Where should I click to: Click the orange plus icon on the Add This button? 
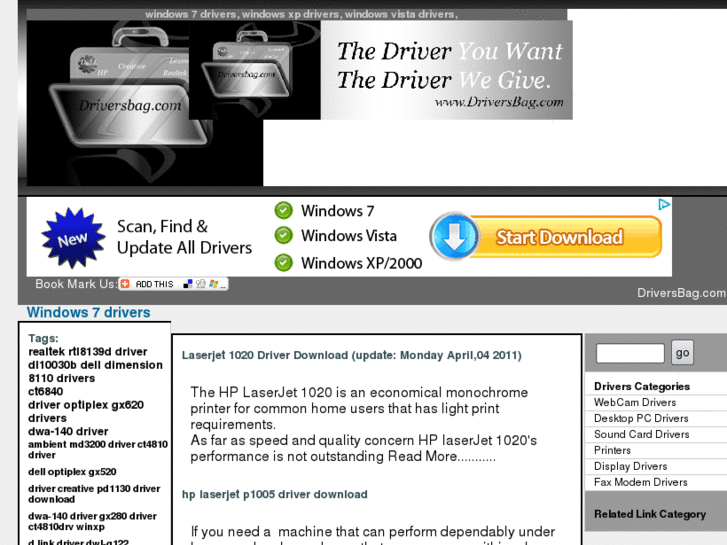[125, 284]
